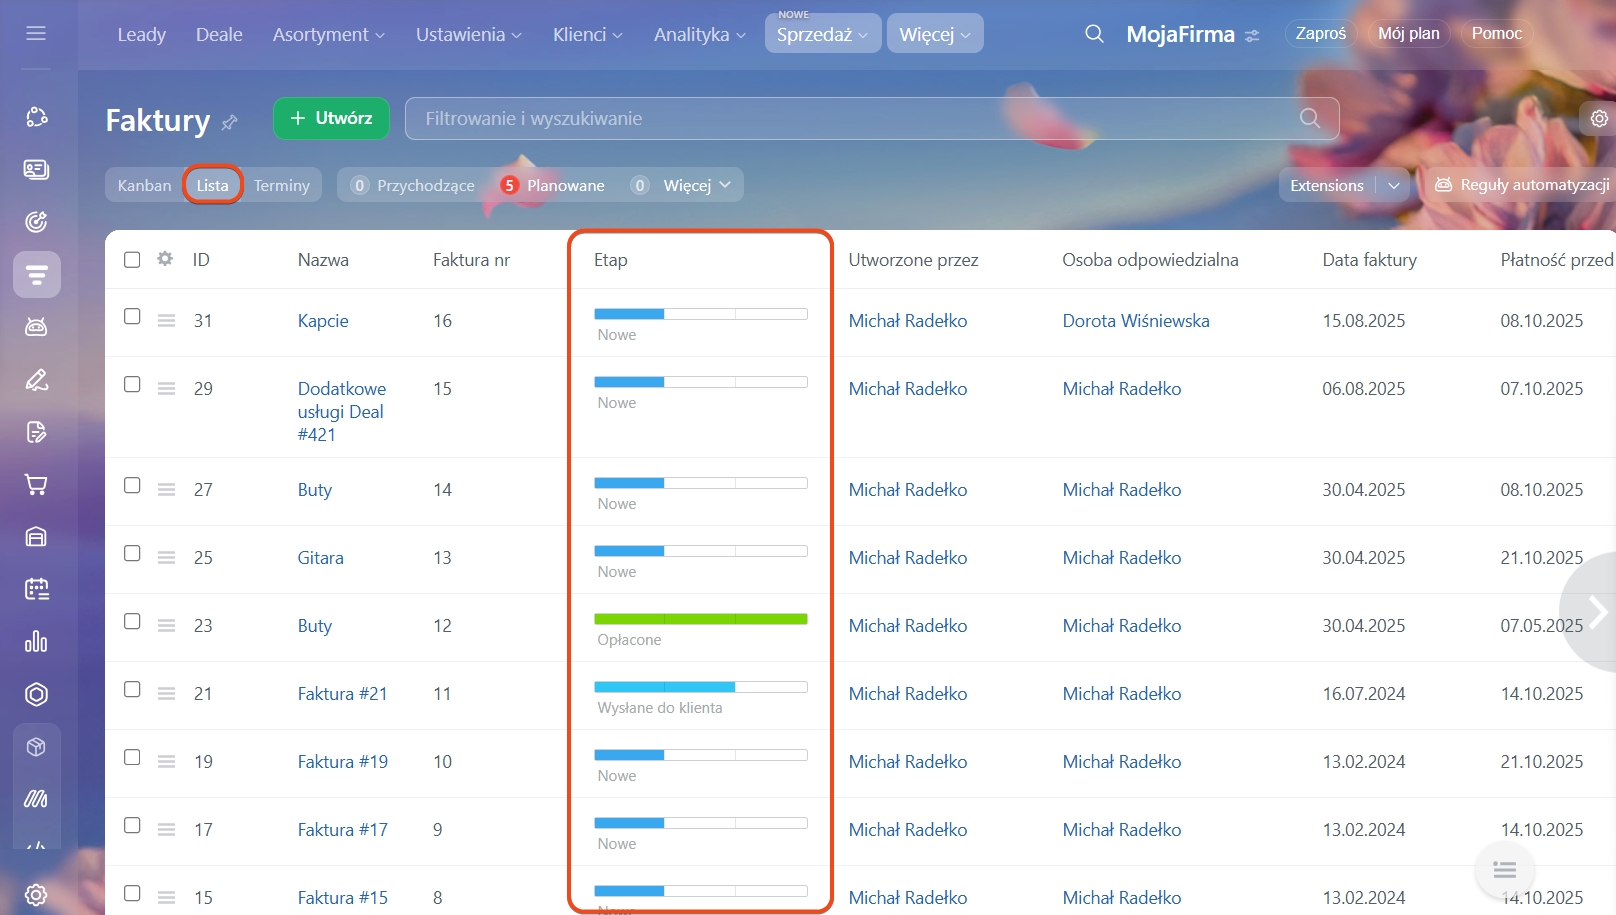
Task: Click the bar chart analytics sidebar icon
Action: click(x=36, y=642)
